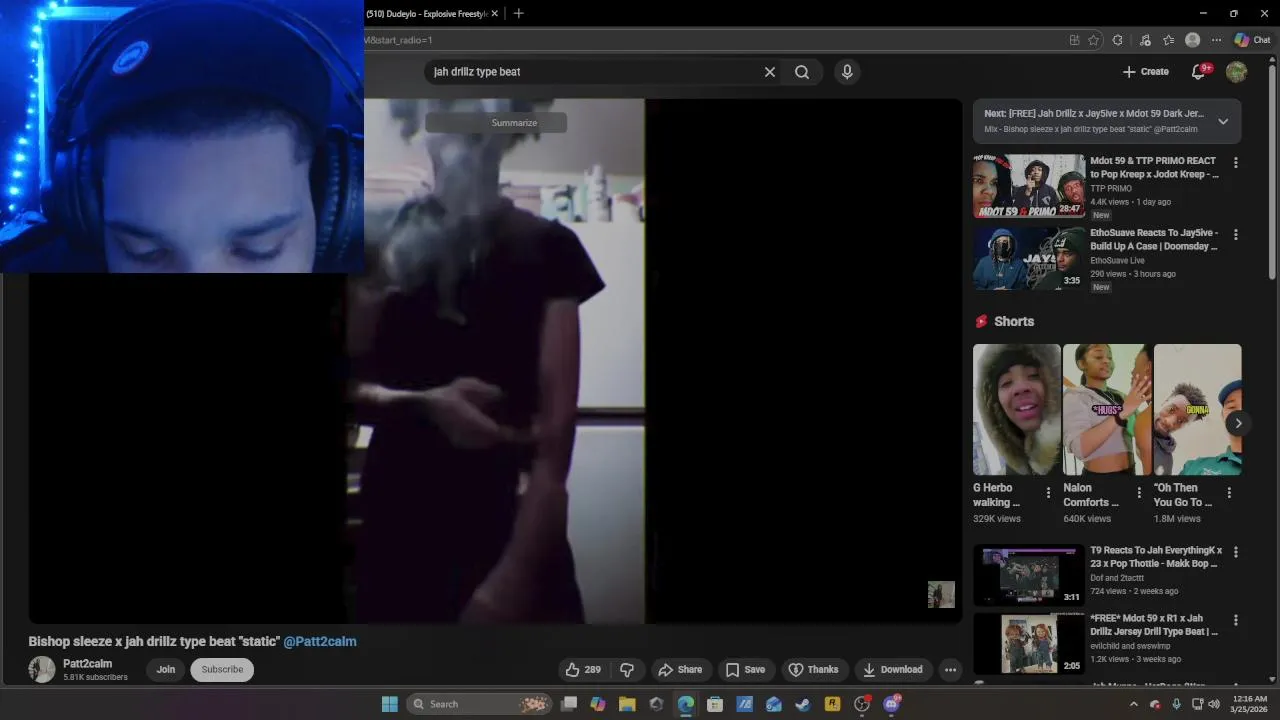Select the Dudeylo Explosive Freestyle browser tab
Image resolution: width=1280 pixels, height=720 pixels.
425,14
